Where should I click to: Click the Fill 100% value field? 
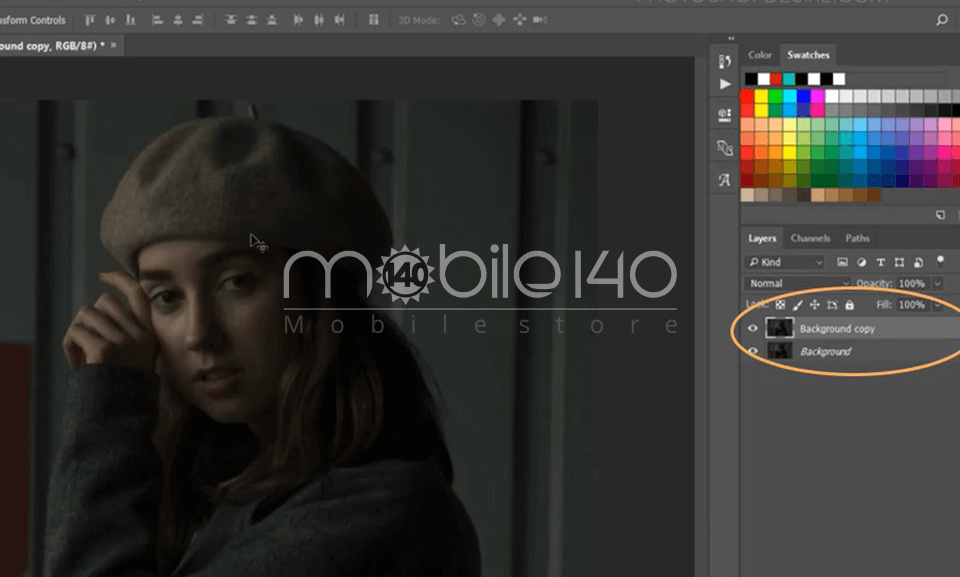coord(913,304)
